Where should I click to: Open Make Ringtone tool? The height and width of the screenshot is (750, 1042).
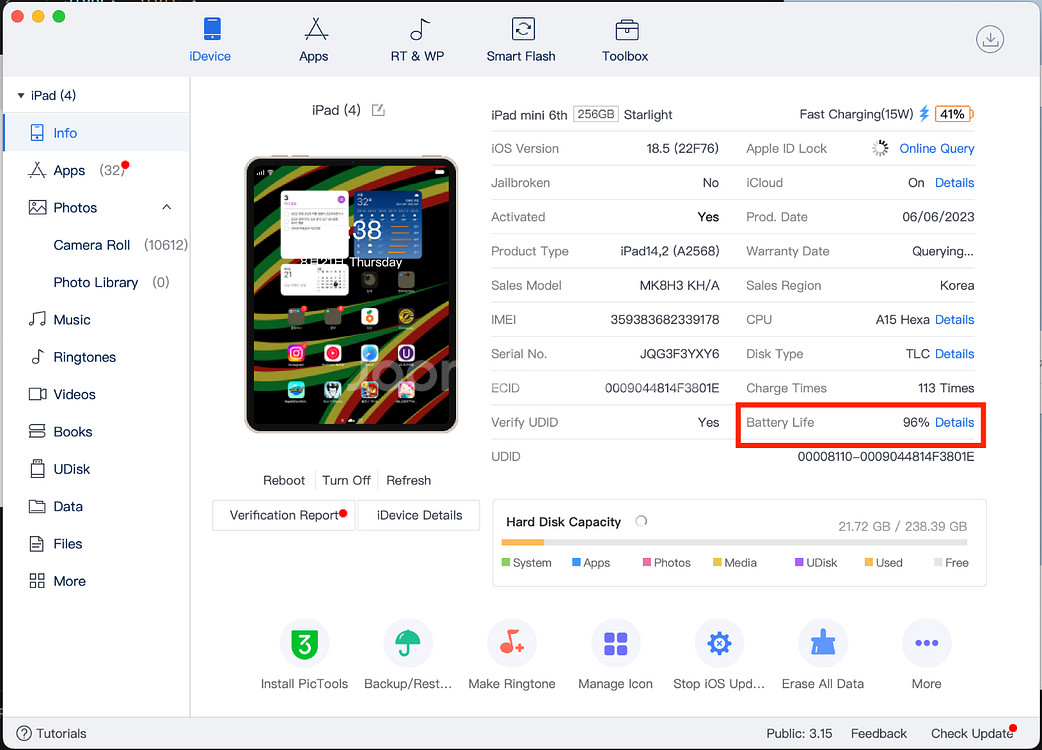click(x=512, y=654)
